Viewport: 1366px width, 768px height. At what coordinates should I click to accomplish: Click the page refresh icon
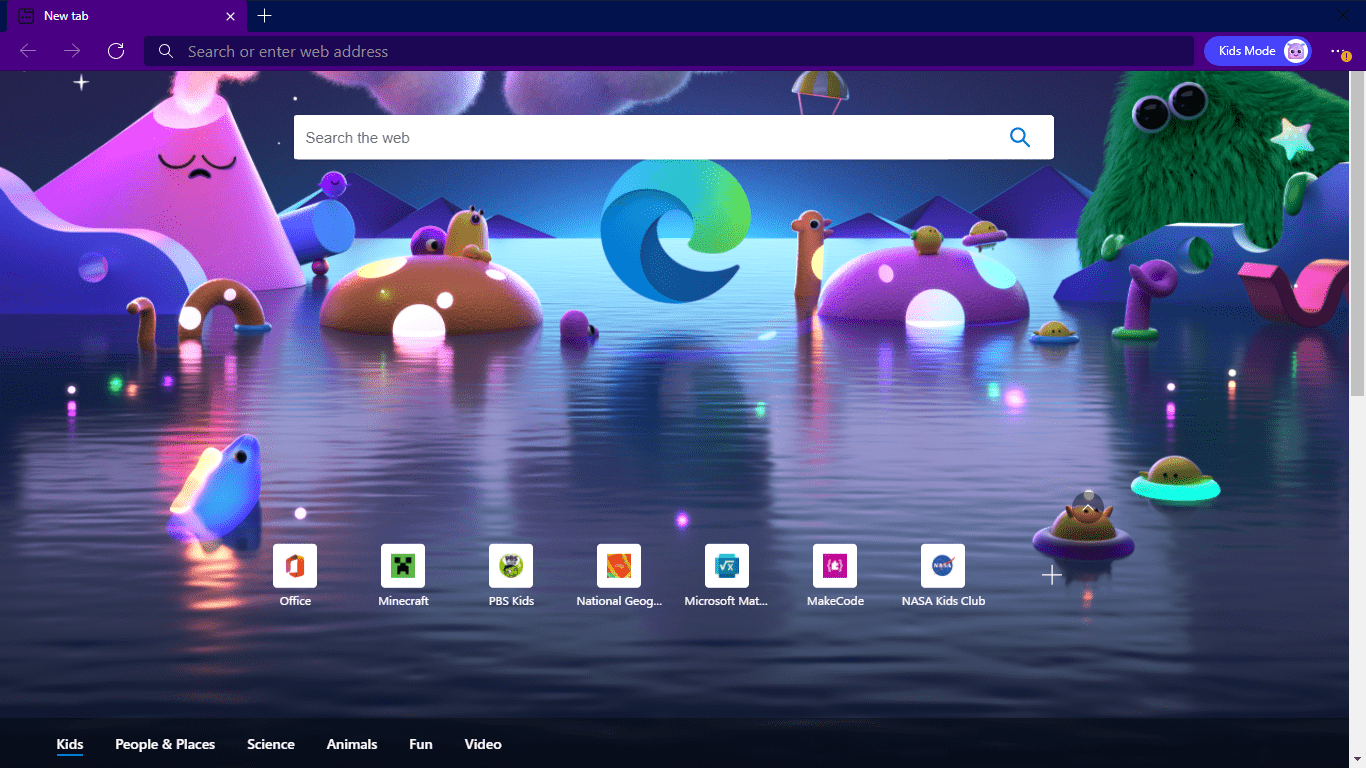click(x=116, y=51)
